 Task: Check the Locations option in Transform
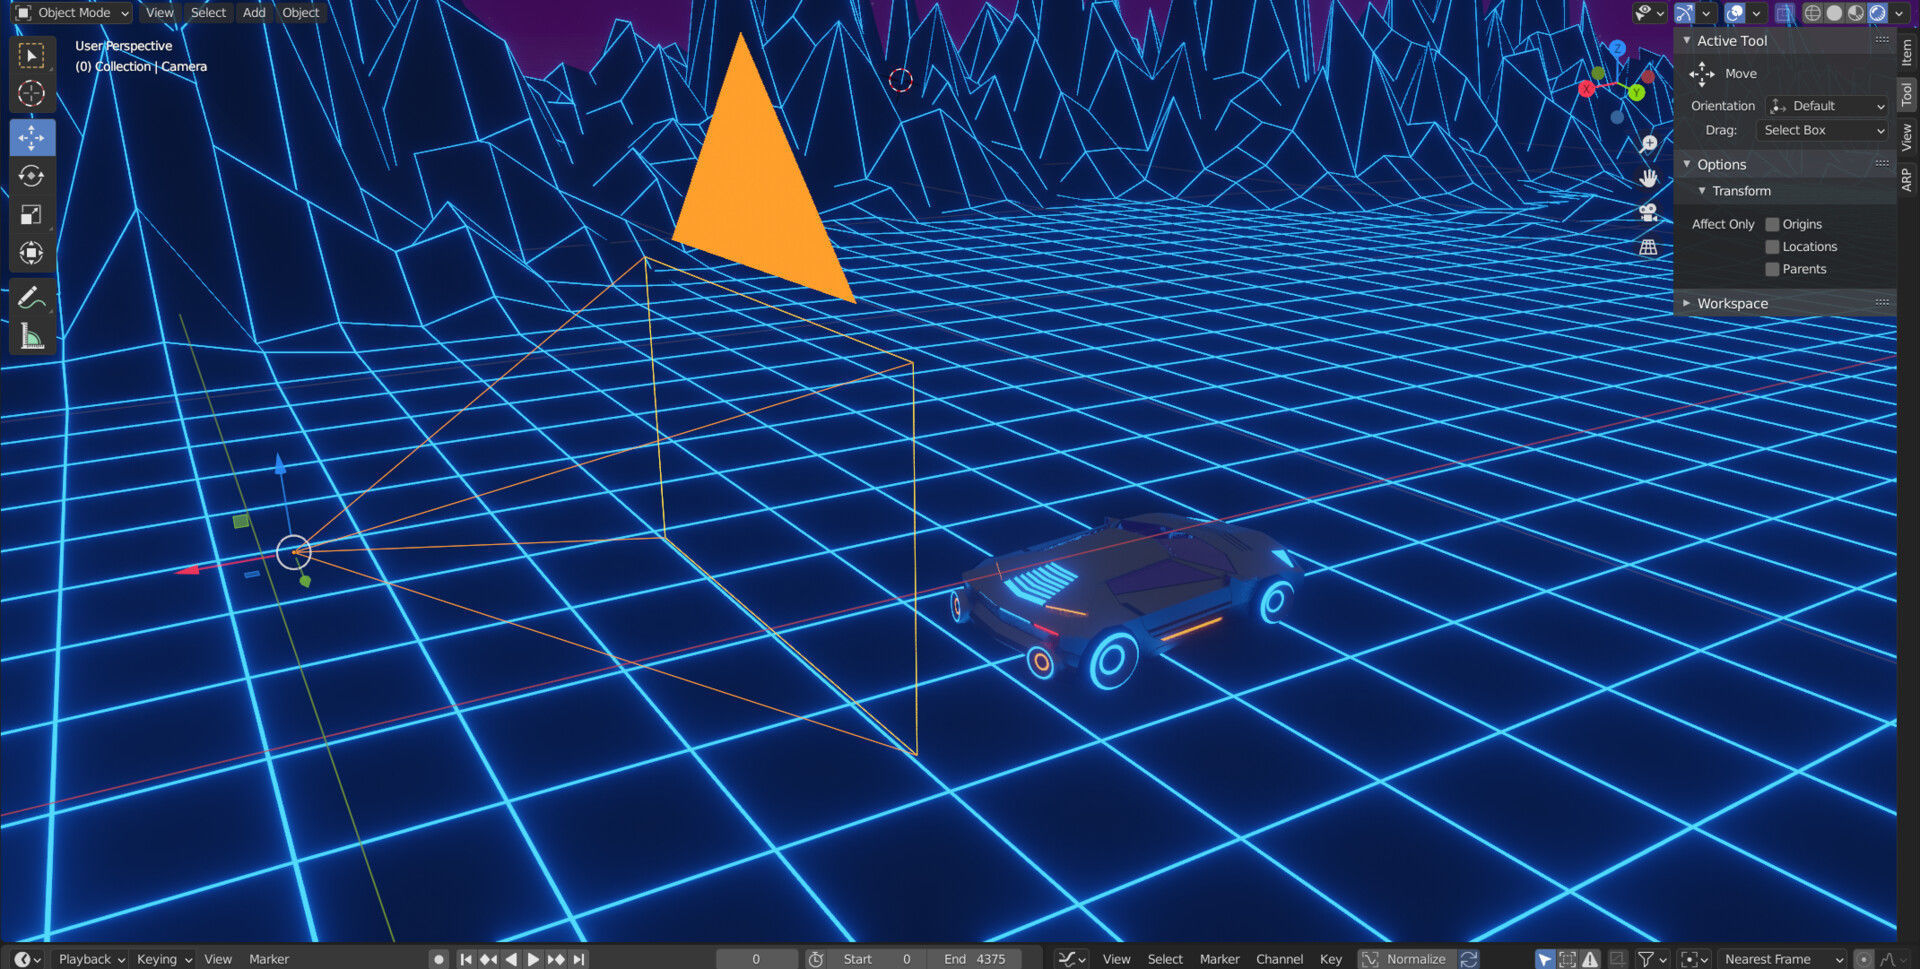click(x=1771, y=246)
